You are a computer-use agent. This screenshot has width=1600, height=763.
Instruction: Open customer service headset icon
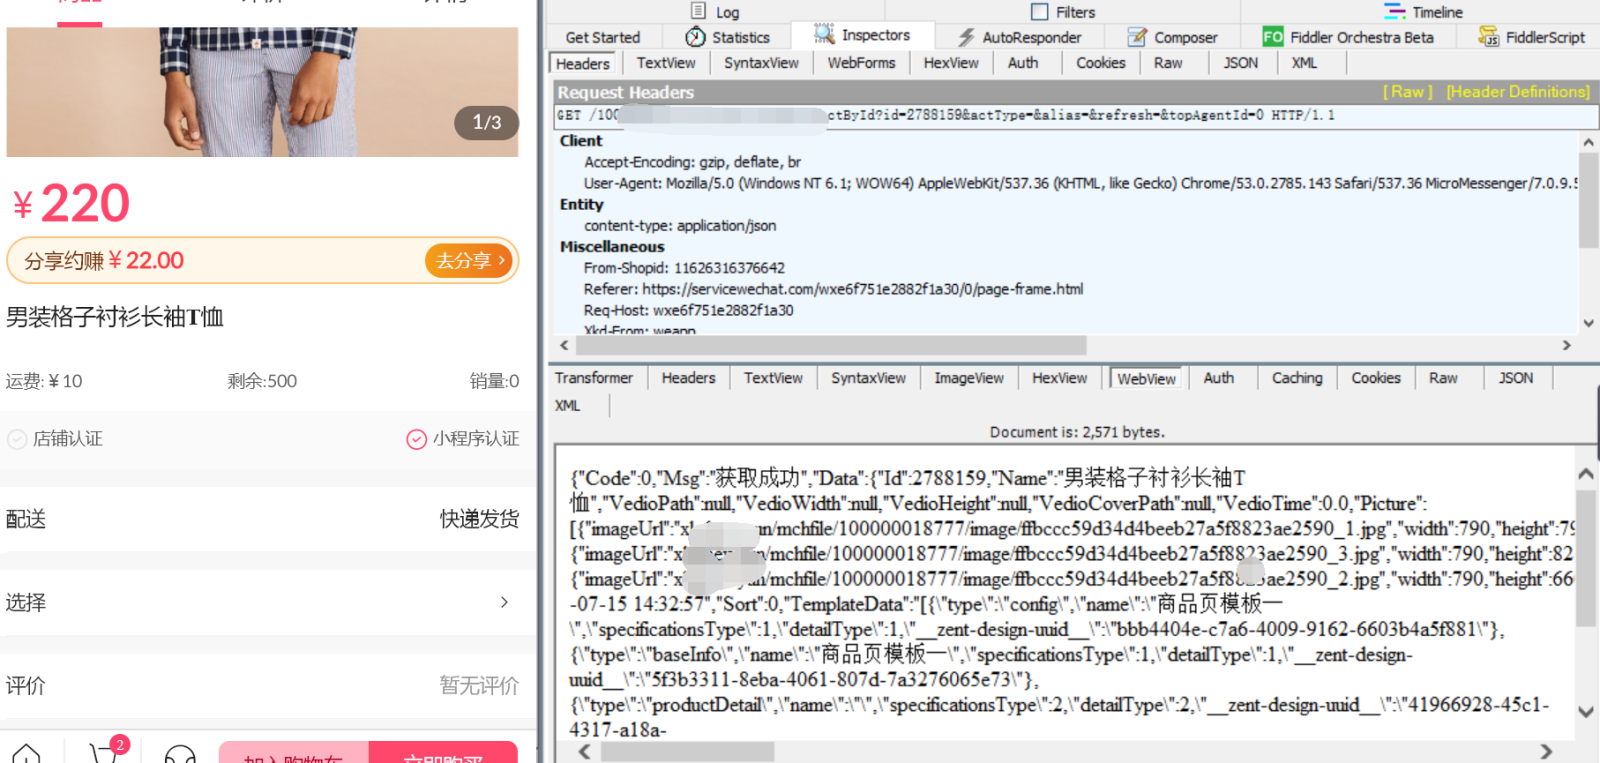pos(180,754)
